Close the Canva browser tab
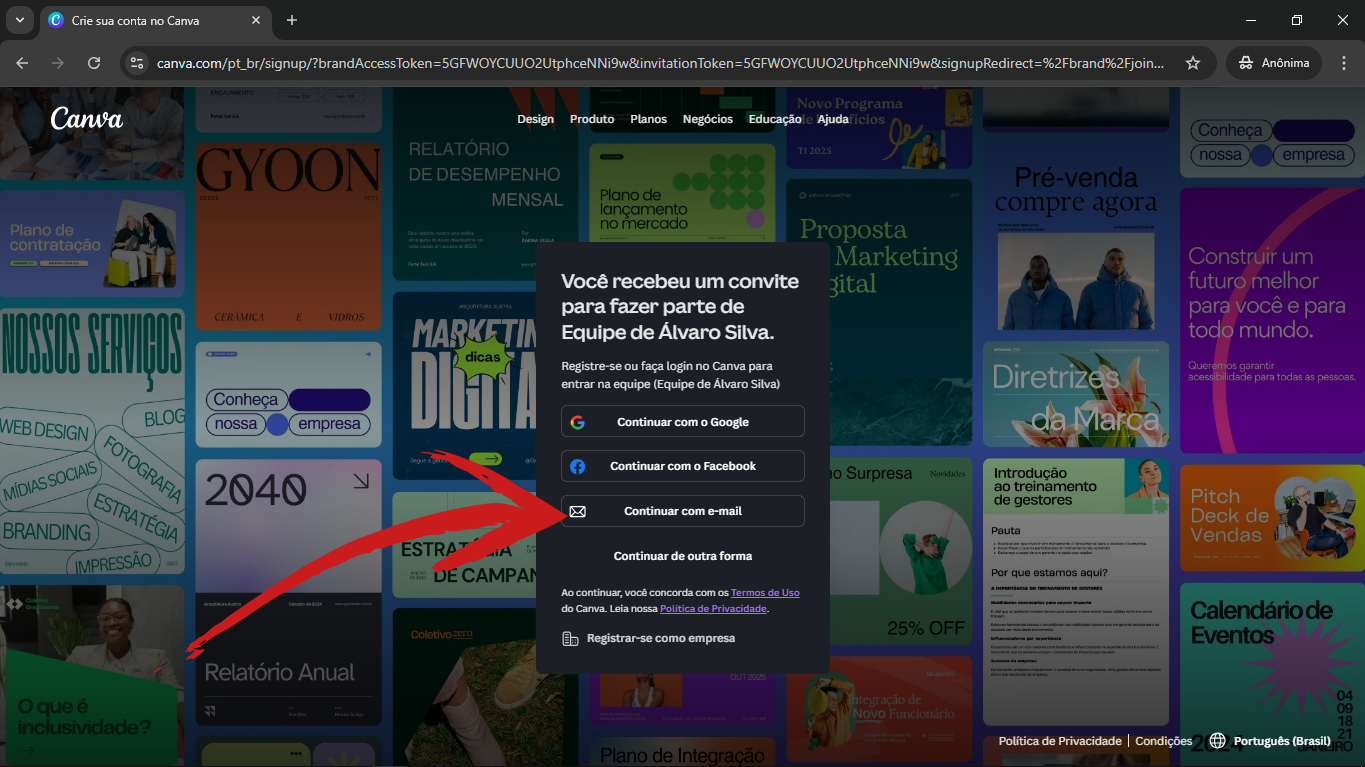 (256, 20)
